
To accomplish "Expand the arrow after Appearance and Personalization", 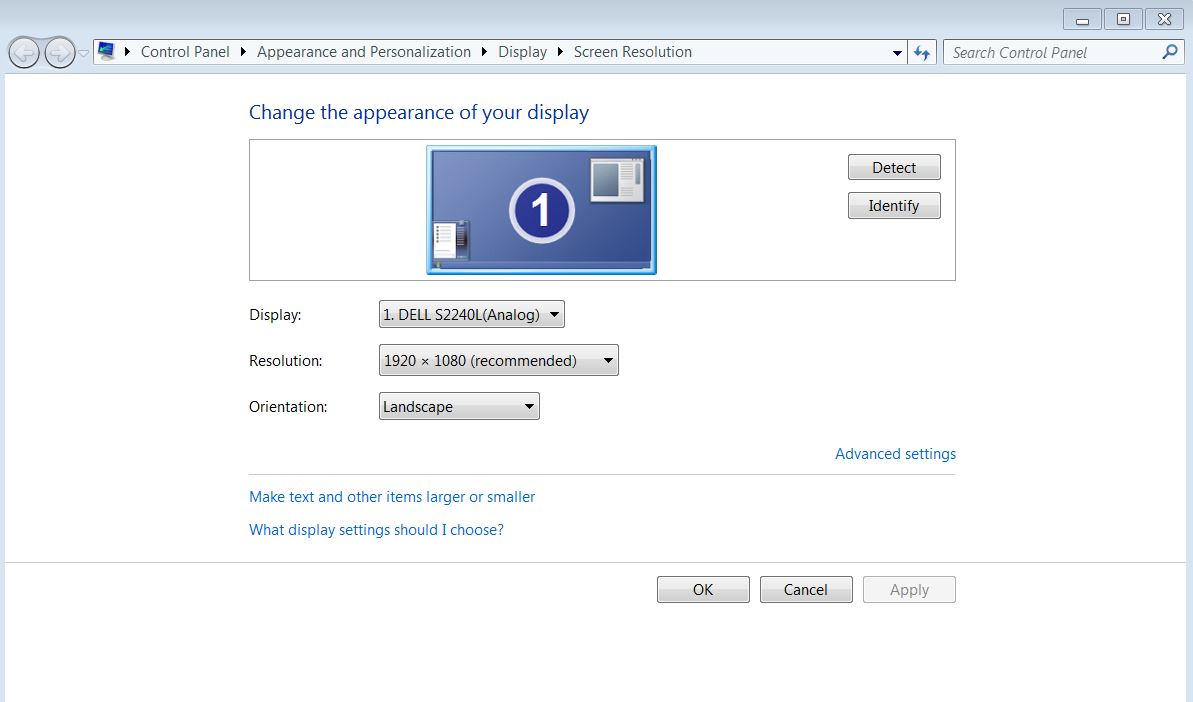I will coord(484,52).
